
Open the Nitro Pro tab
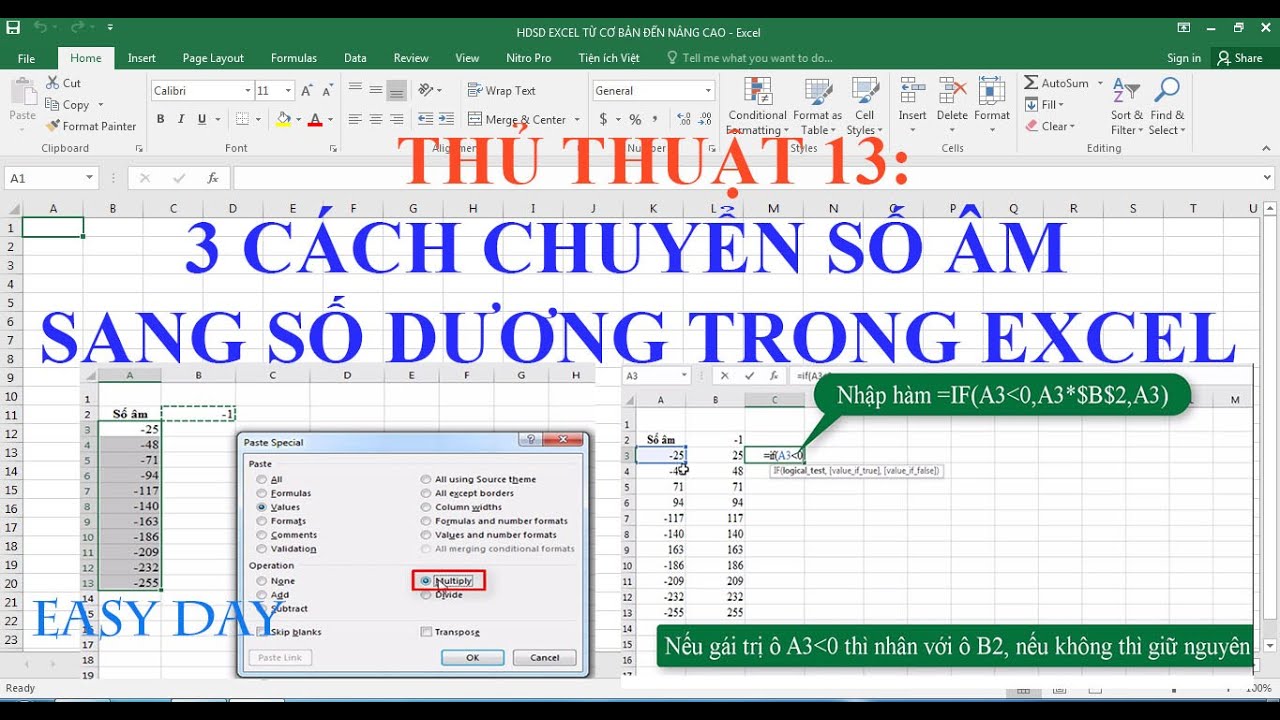tap(529, 58)
